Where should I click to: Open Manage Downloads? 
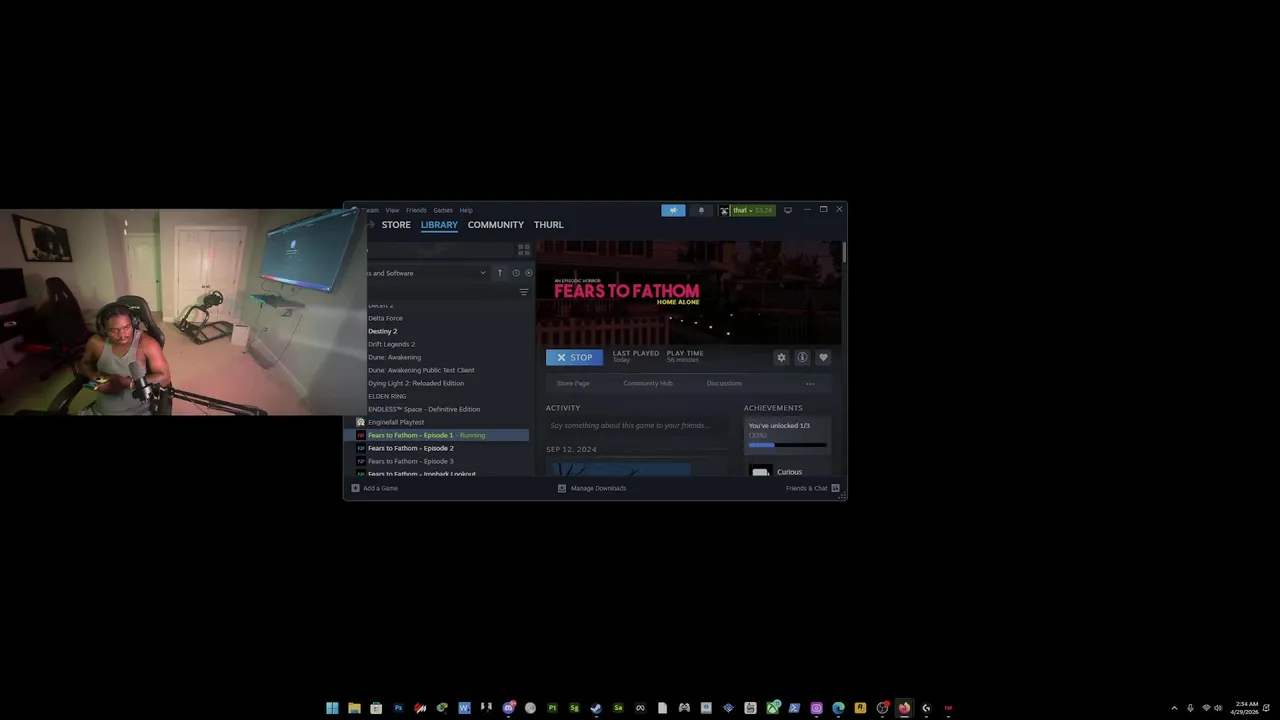click(x=592, y=488)
